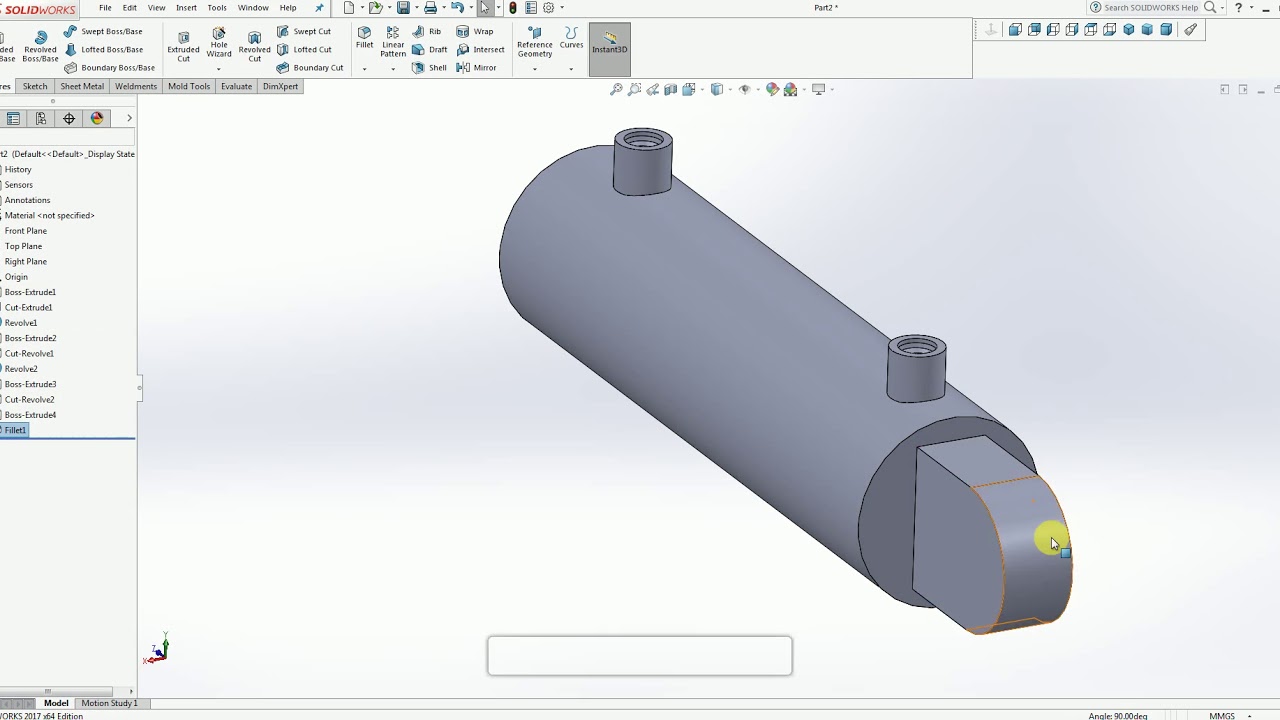
Task: Click the Rebuild traffic light icon
Action: (513, 7)
